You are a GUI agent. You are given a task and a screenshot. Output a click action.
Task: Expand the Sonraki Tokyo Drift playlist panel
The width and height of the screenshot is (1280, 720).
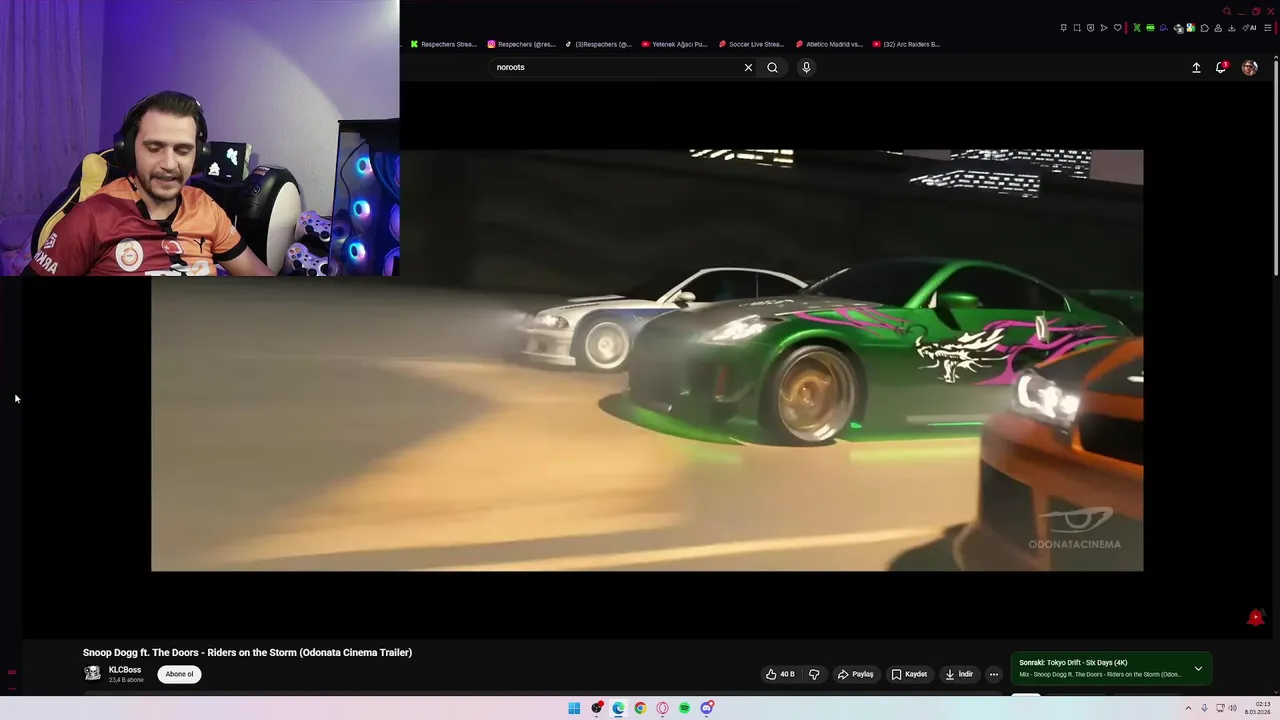[x=1198, y=668]
